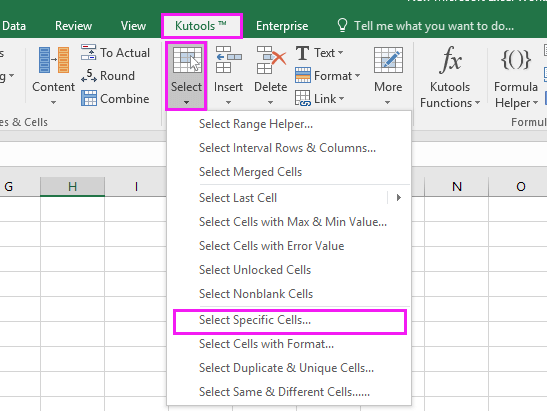
Task: Expand the Content dropdown arrow
Action: coord(53,103)
